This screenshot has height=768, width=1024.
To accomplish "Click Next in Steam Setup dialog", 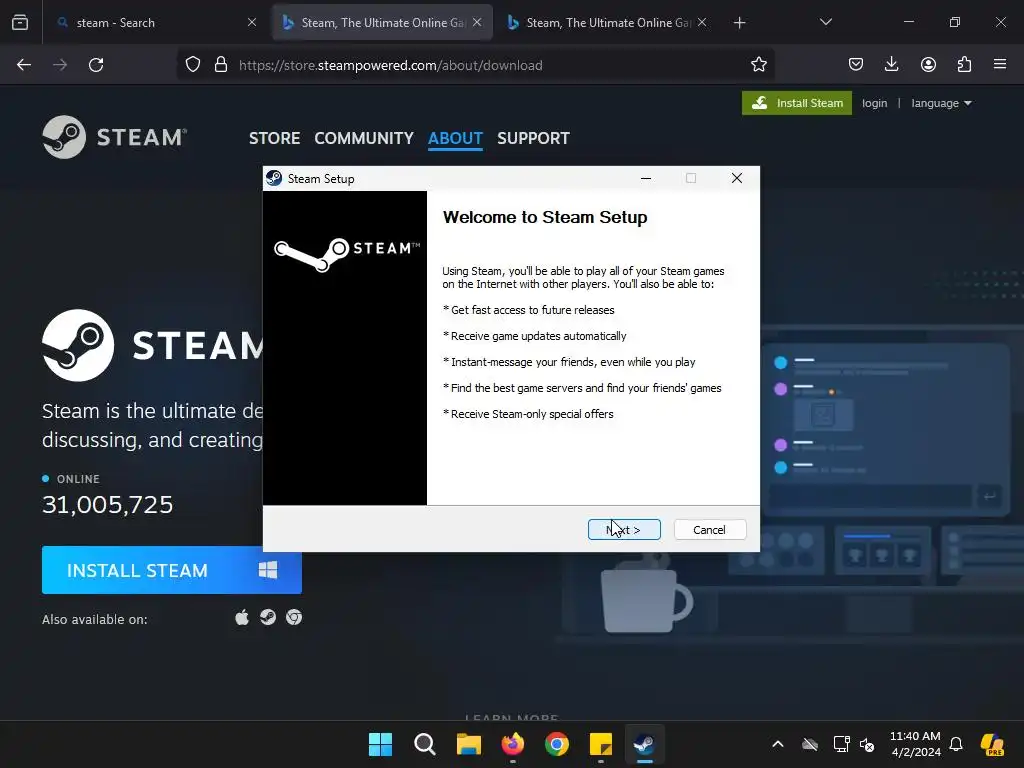I will (x=624, y=530).
